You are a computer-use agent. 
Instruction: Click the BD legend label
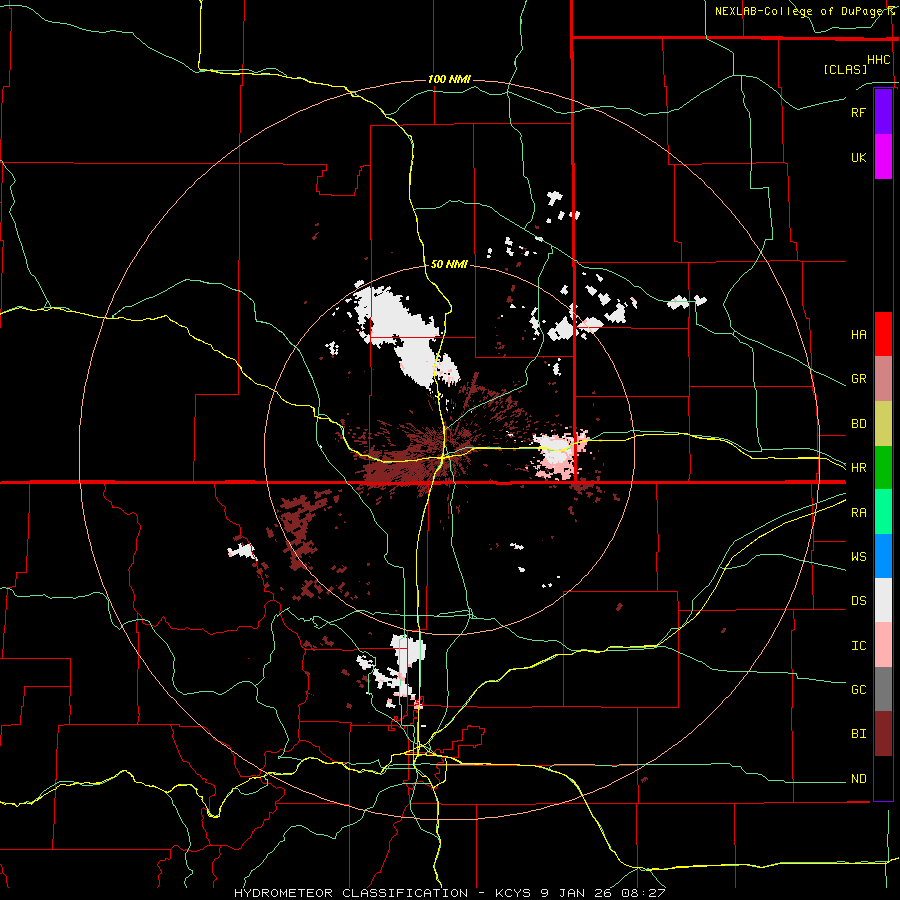pos(858,424)
